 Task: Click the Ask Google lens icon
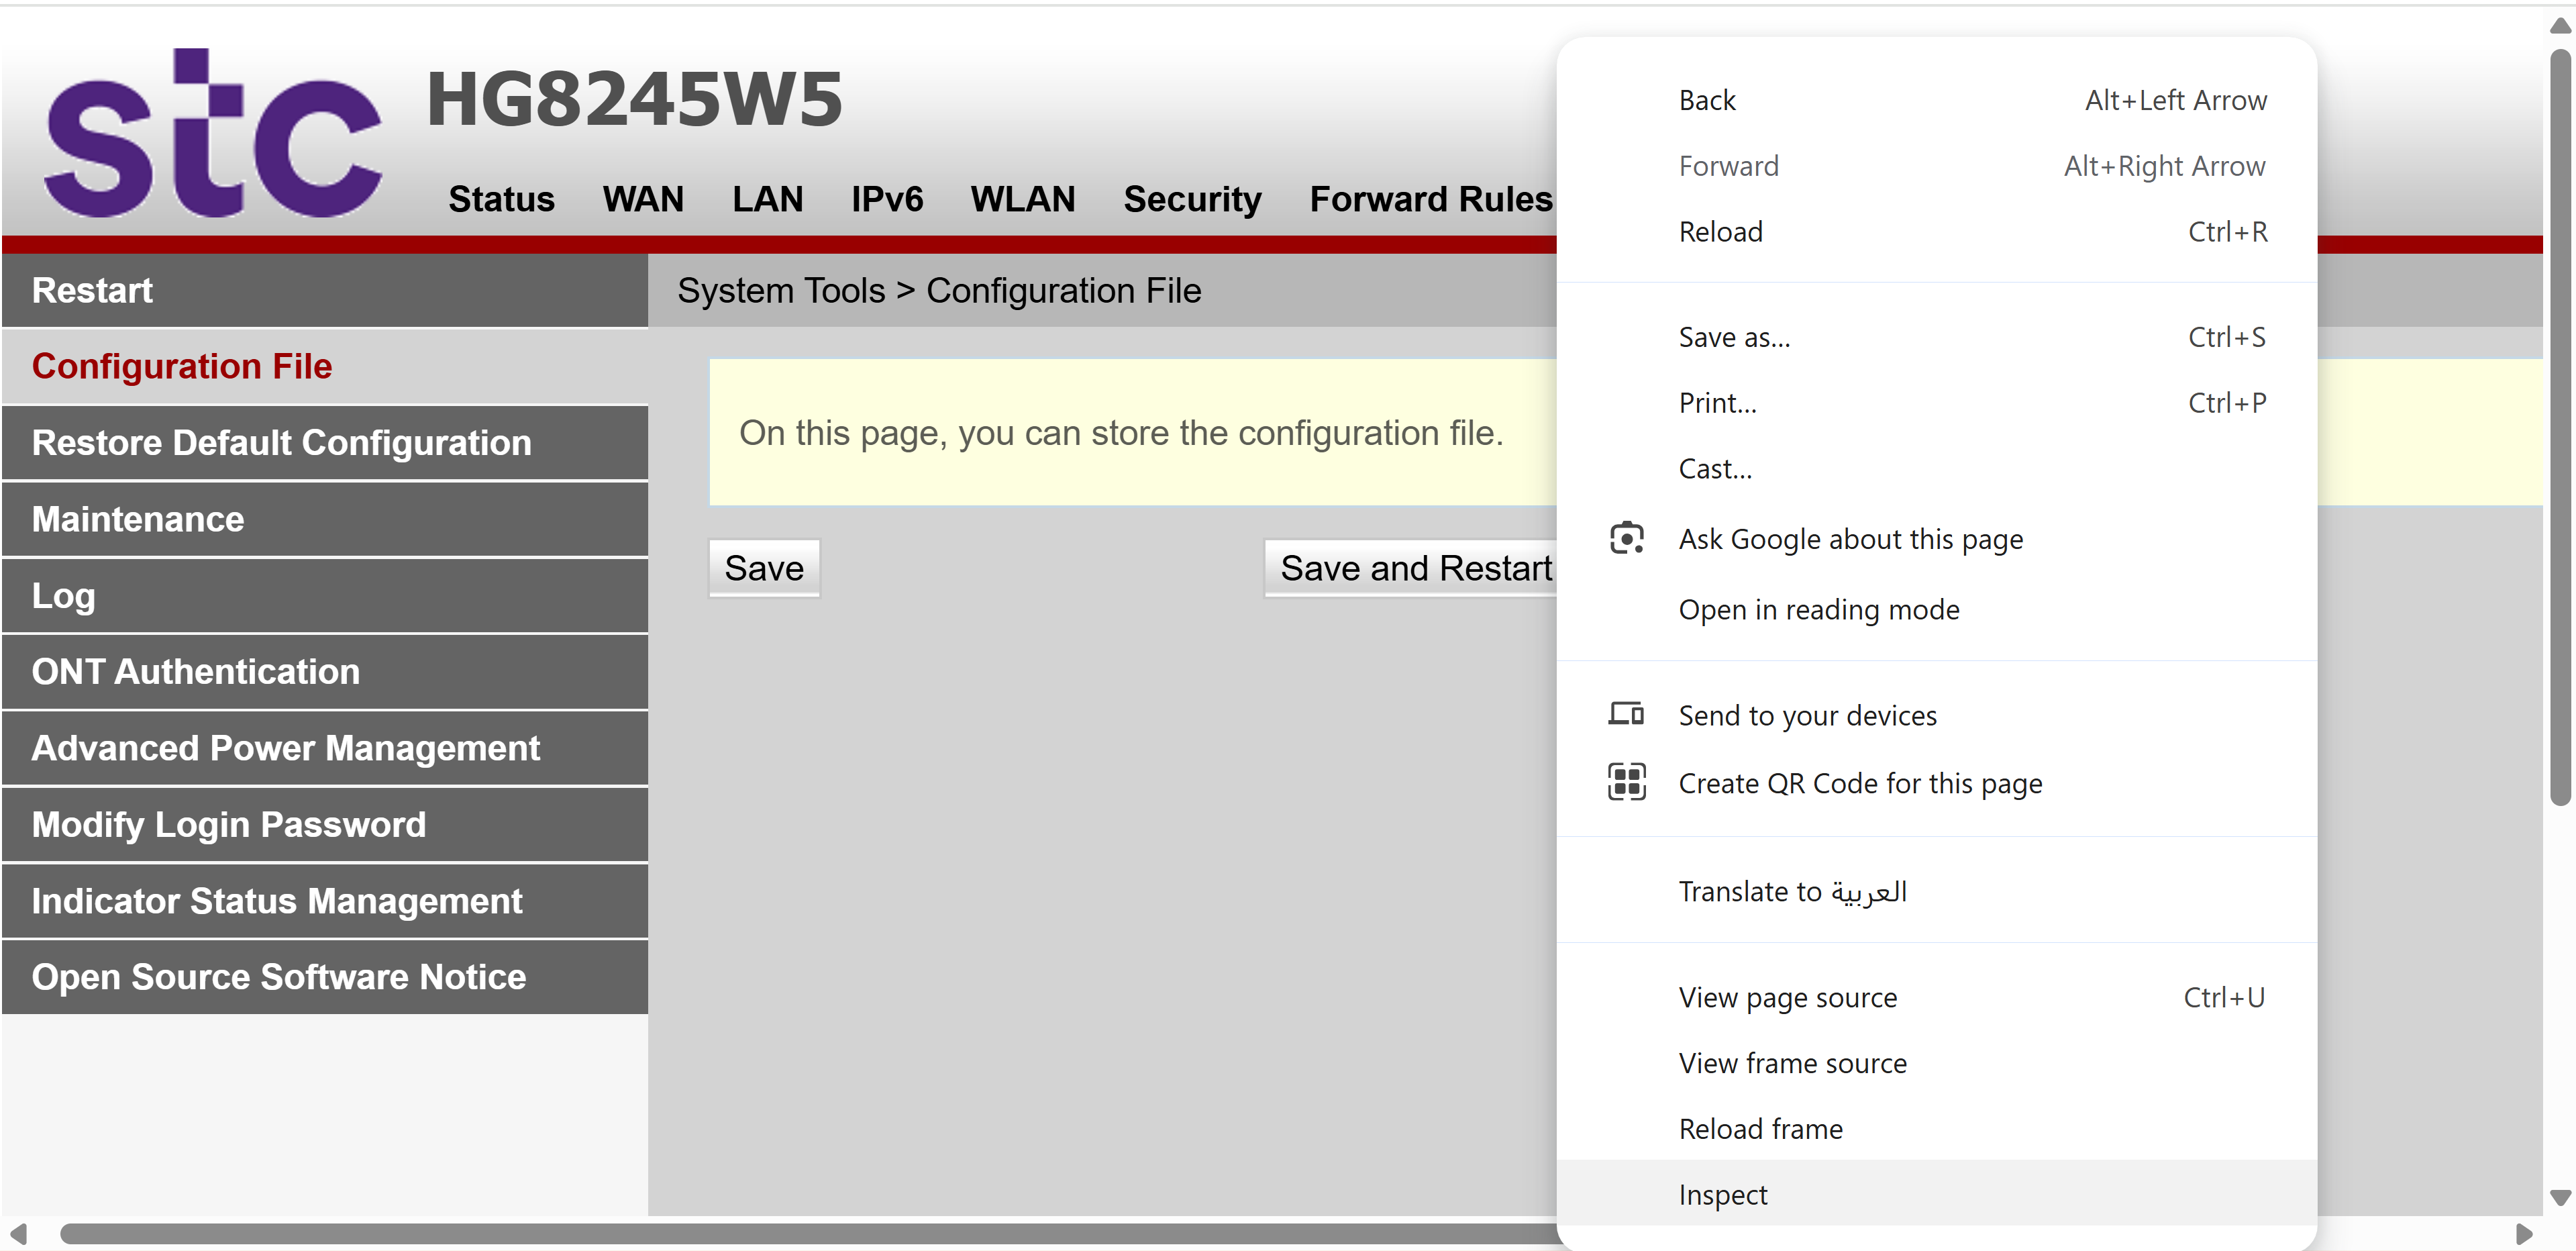pyautogui.click(x=1626, y=538)
